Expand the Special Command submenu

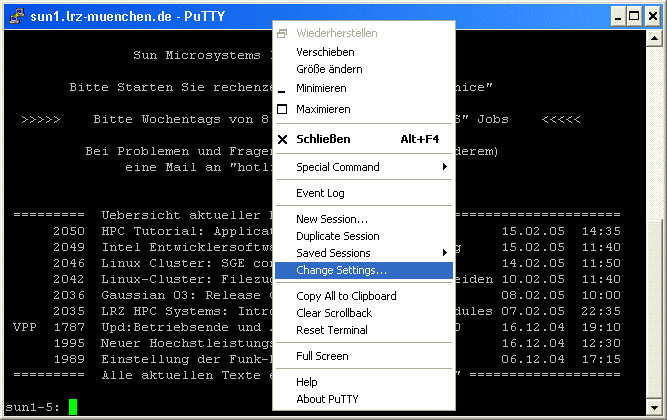click(x=364, y=167)
